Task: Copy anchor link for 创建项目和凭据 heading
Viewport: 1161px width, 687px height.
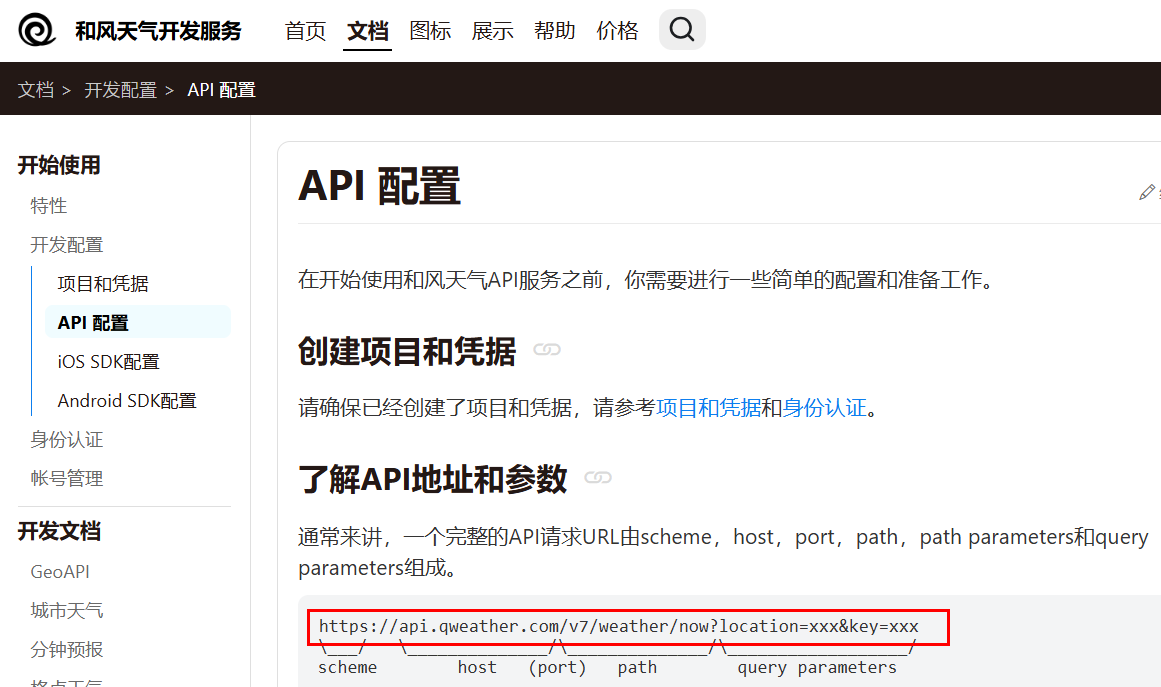Action: [x=547, y=349]
